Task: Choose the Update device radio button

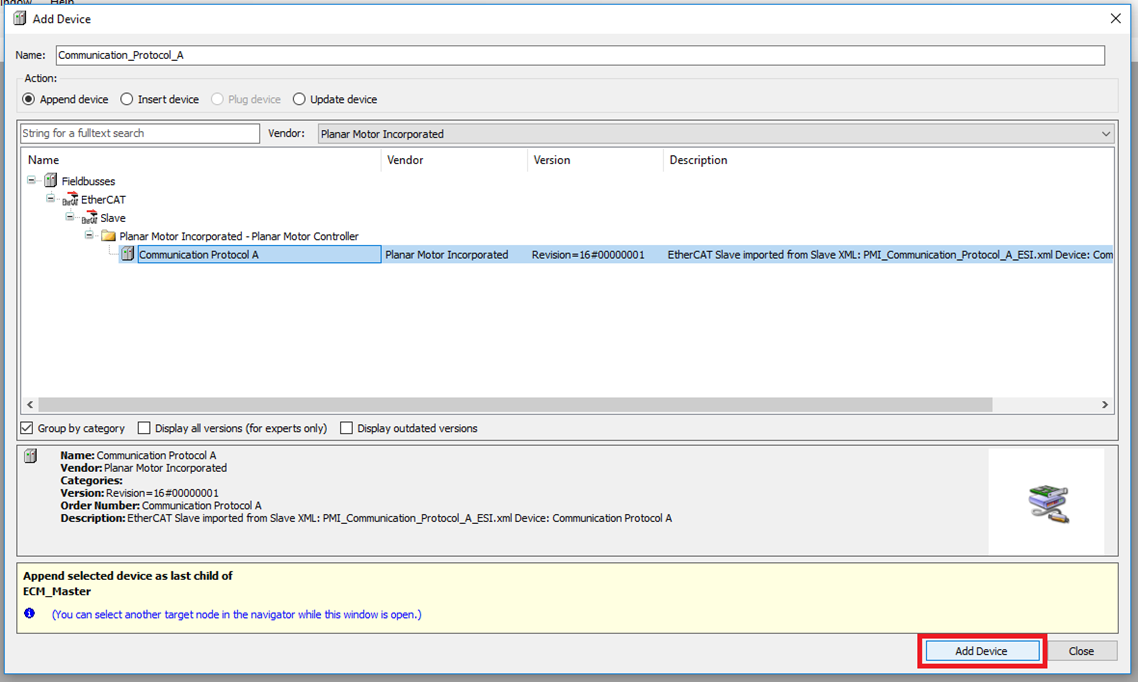Action: pos(299,99)
